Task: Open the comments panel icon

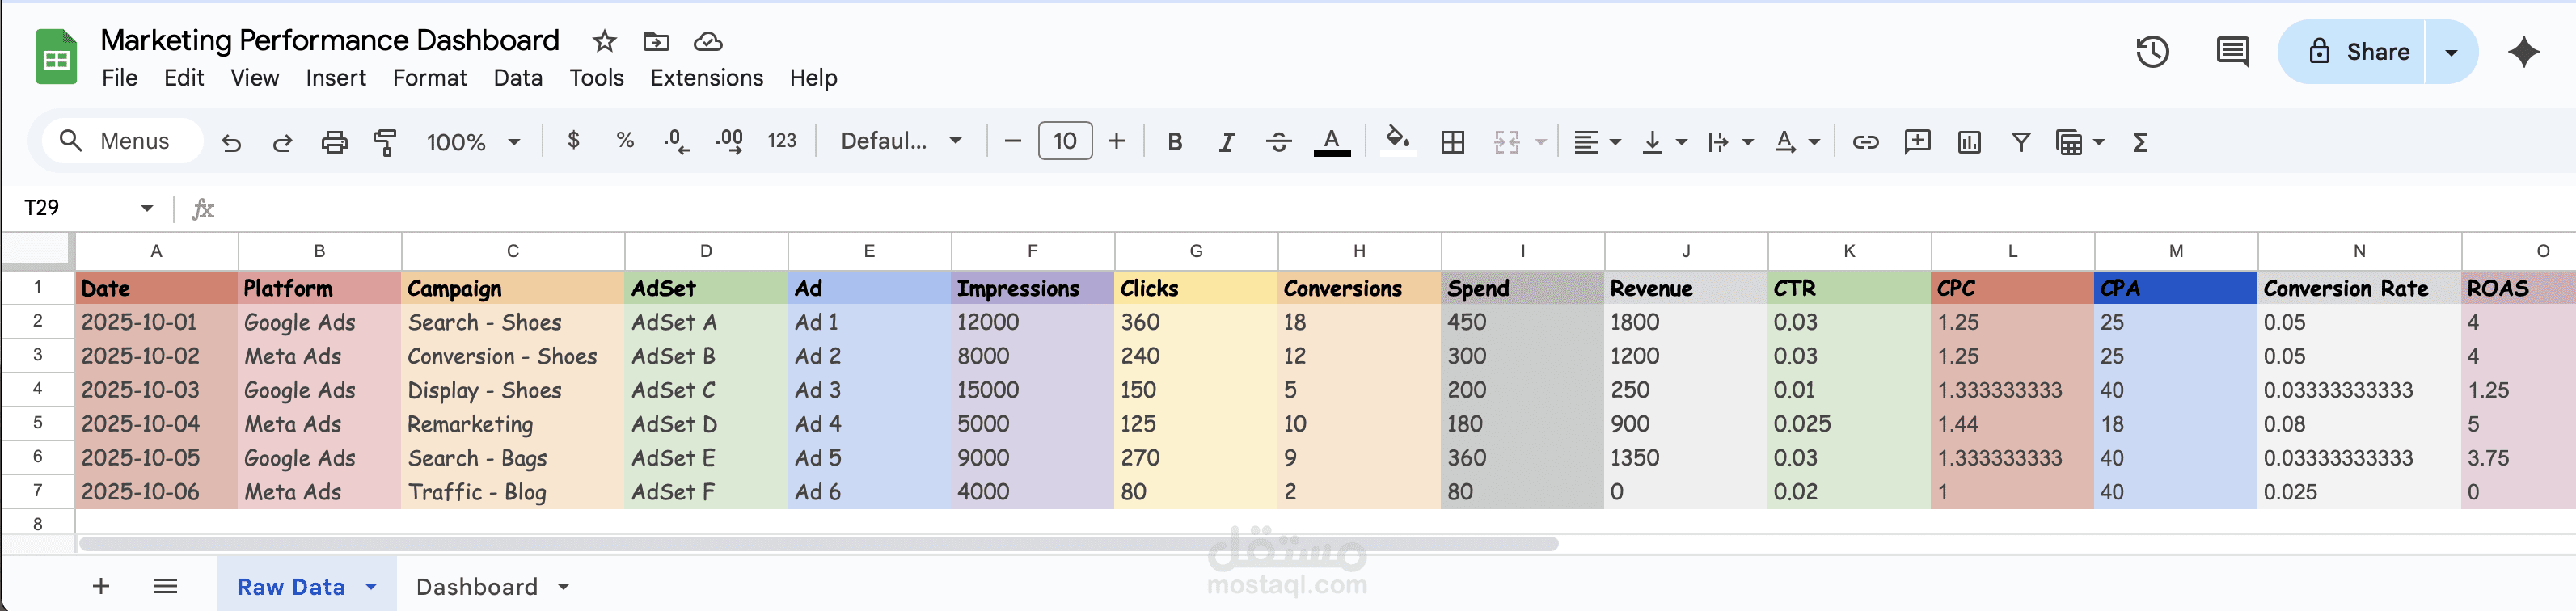Action: pos(2232,52)
